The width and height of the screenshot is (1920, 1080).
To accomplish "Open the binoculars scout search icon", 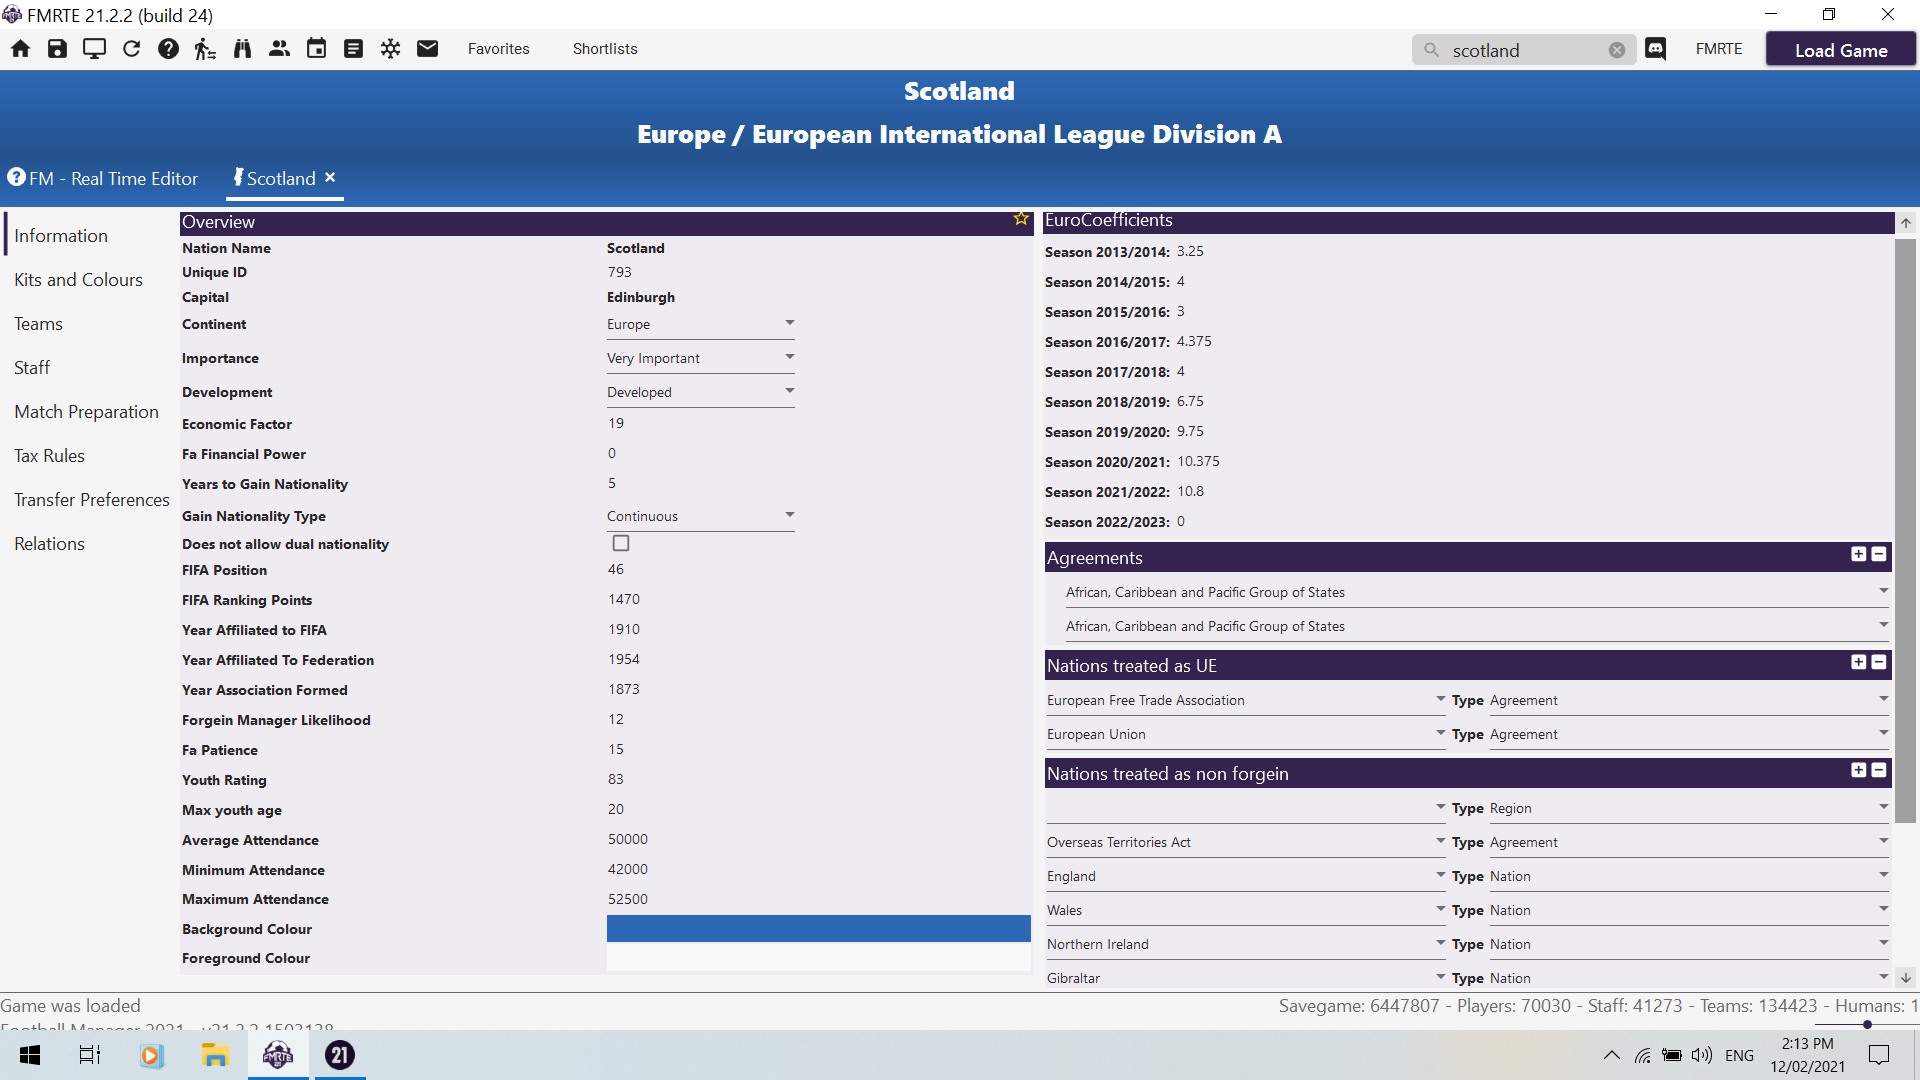I will tap(242, 49).
